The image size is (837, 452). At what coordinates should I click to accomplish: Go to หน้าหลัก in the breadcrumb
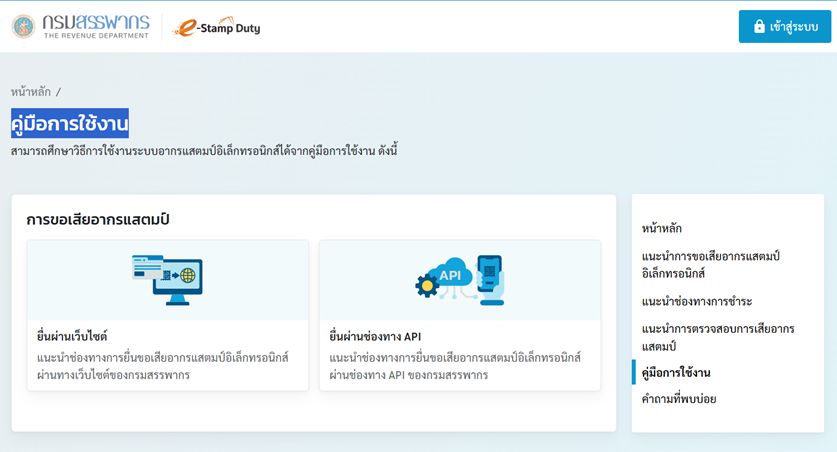click(x=31, y=92)
